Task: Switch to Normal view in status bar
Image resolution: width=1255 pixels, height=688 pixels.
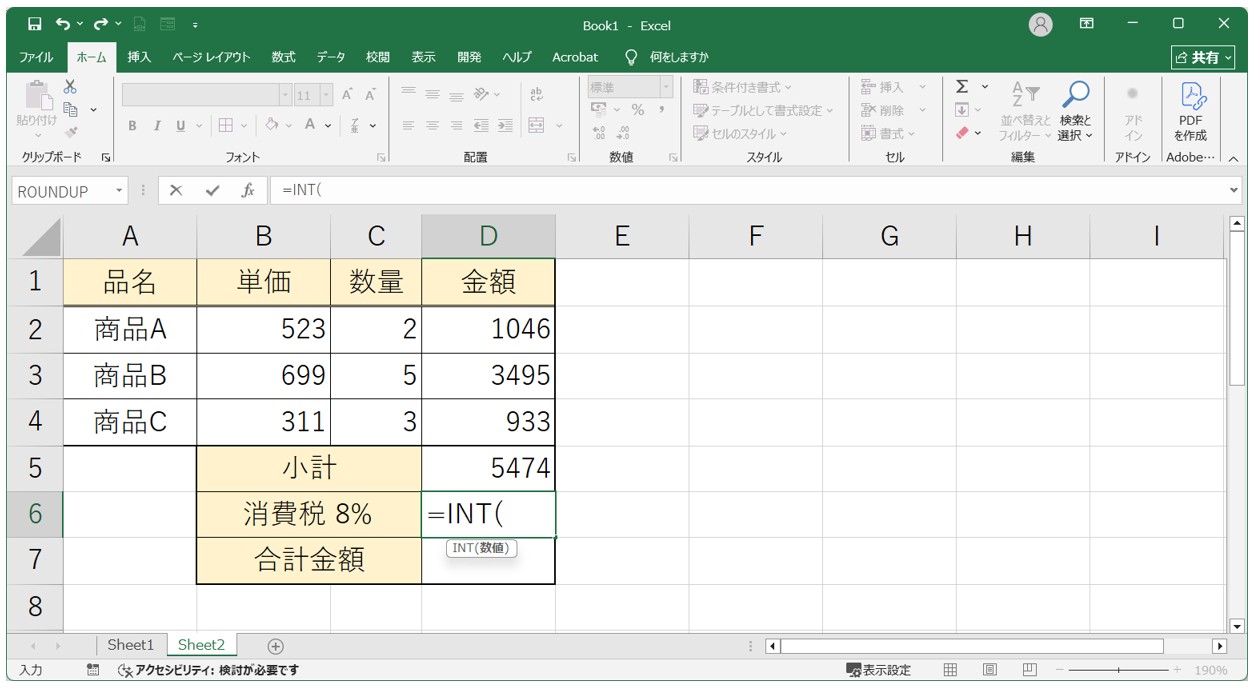Action: tap(951, 670)
